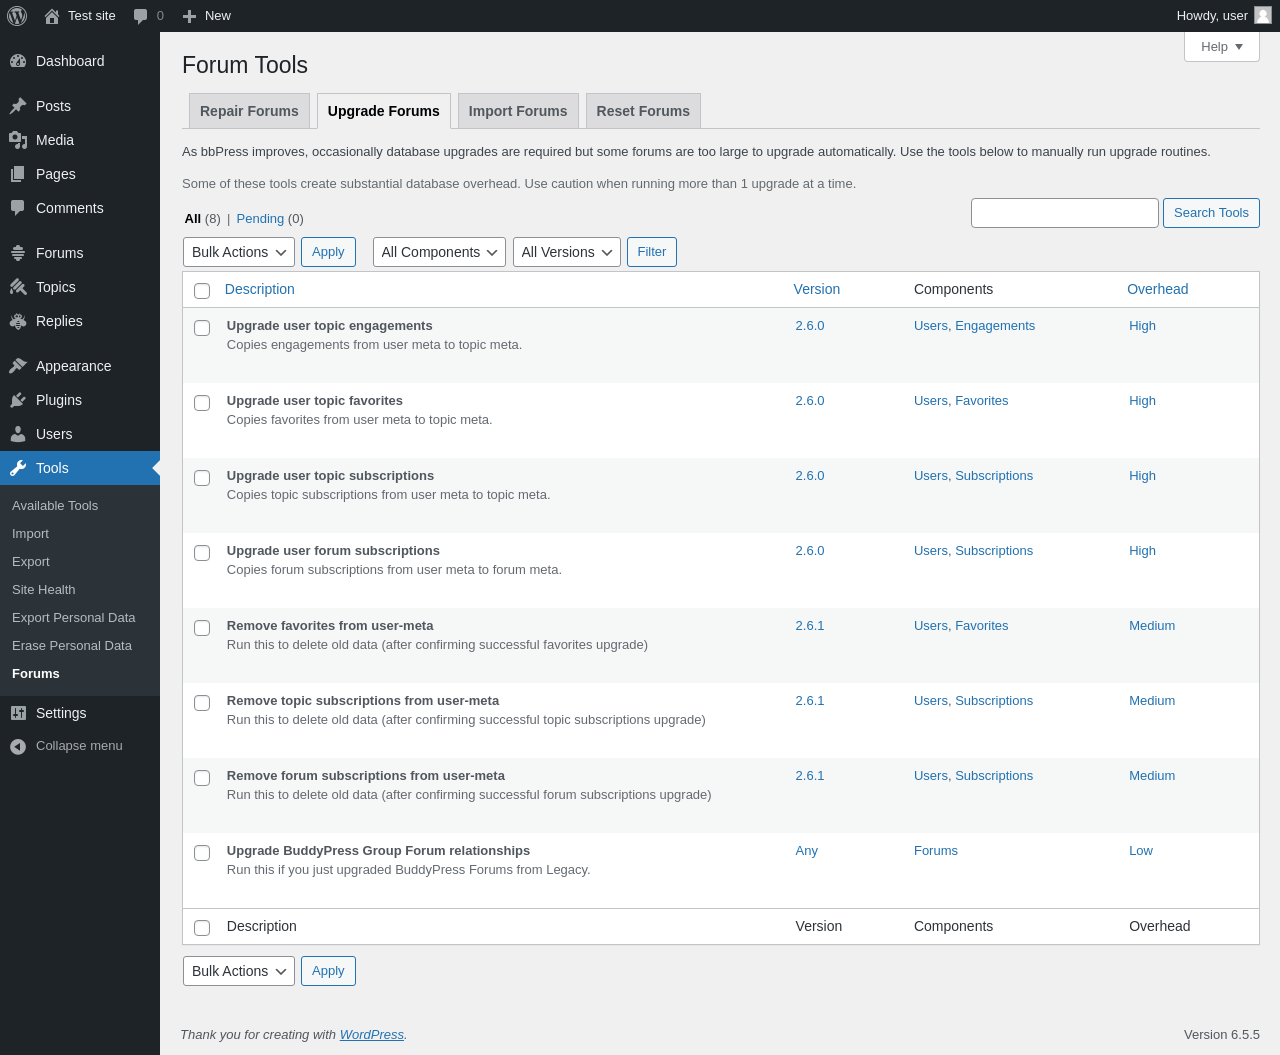1280x1055 pixels.
Task: Click the WordPress logo icon
Action: pyautogui.click(x=17, y=16)
